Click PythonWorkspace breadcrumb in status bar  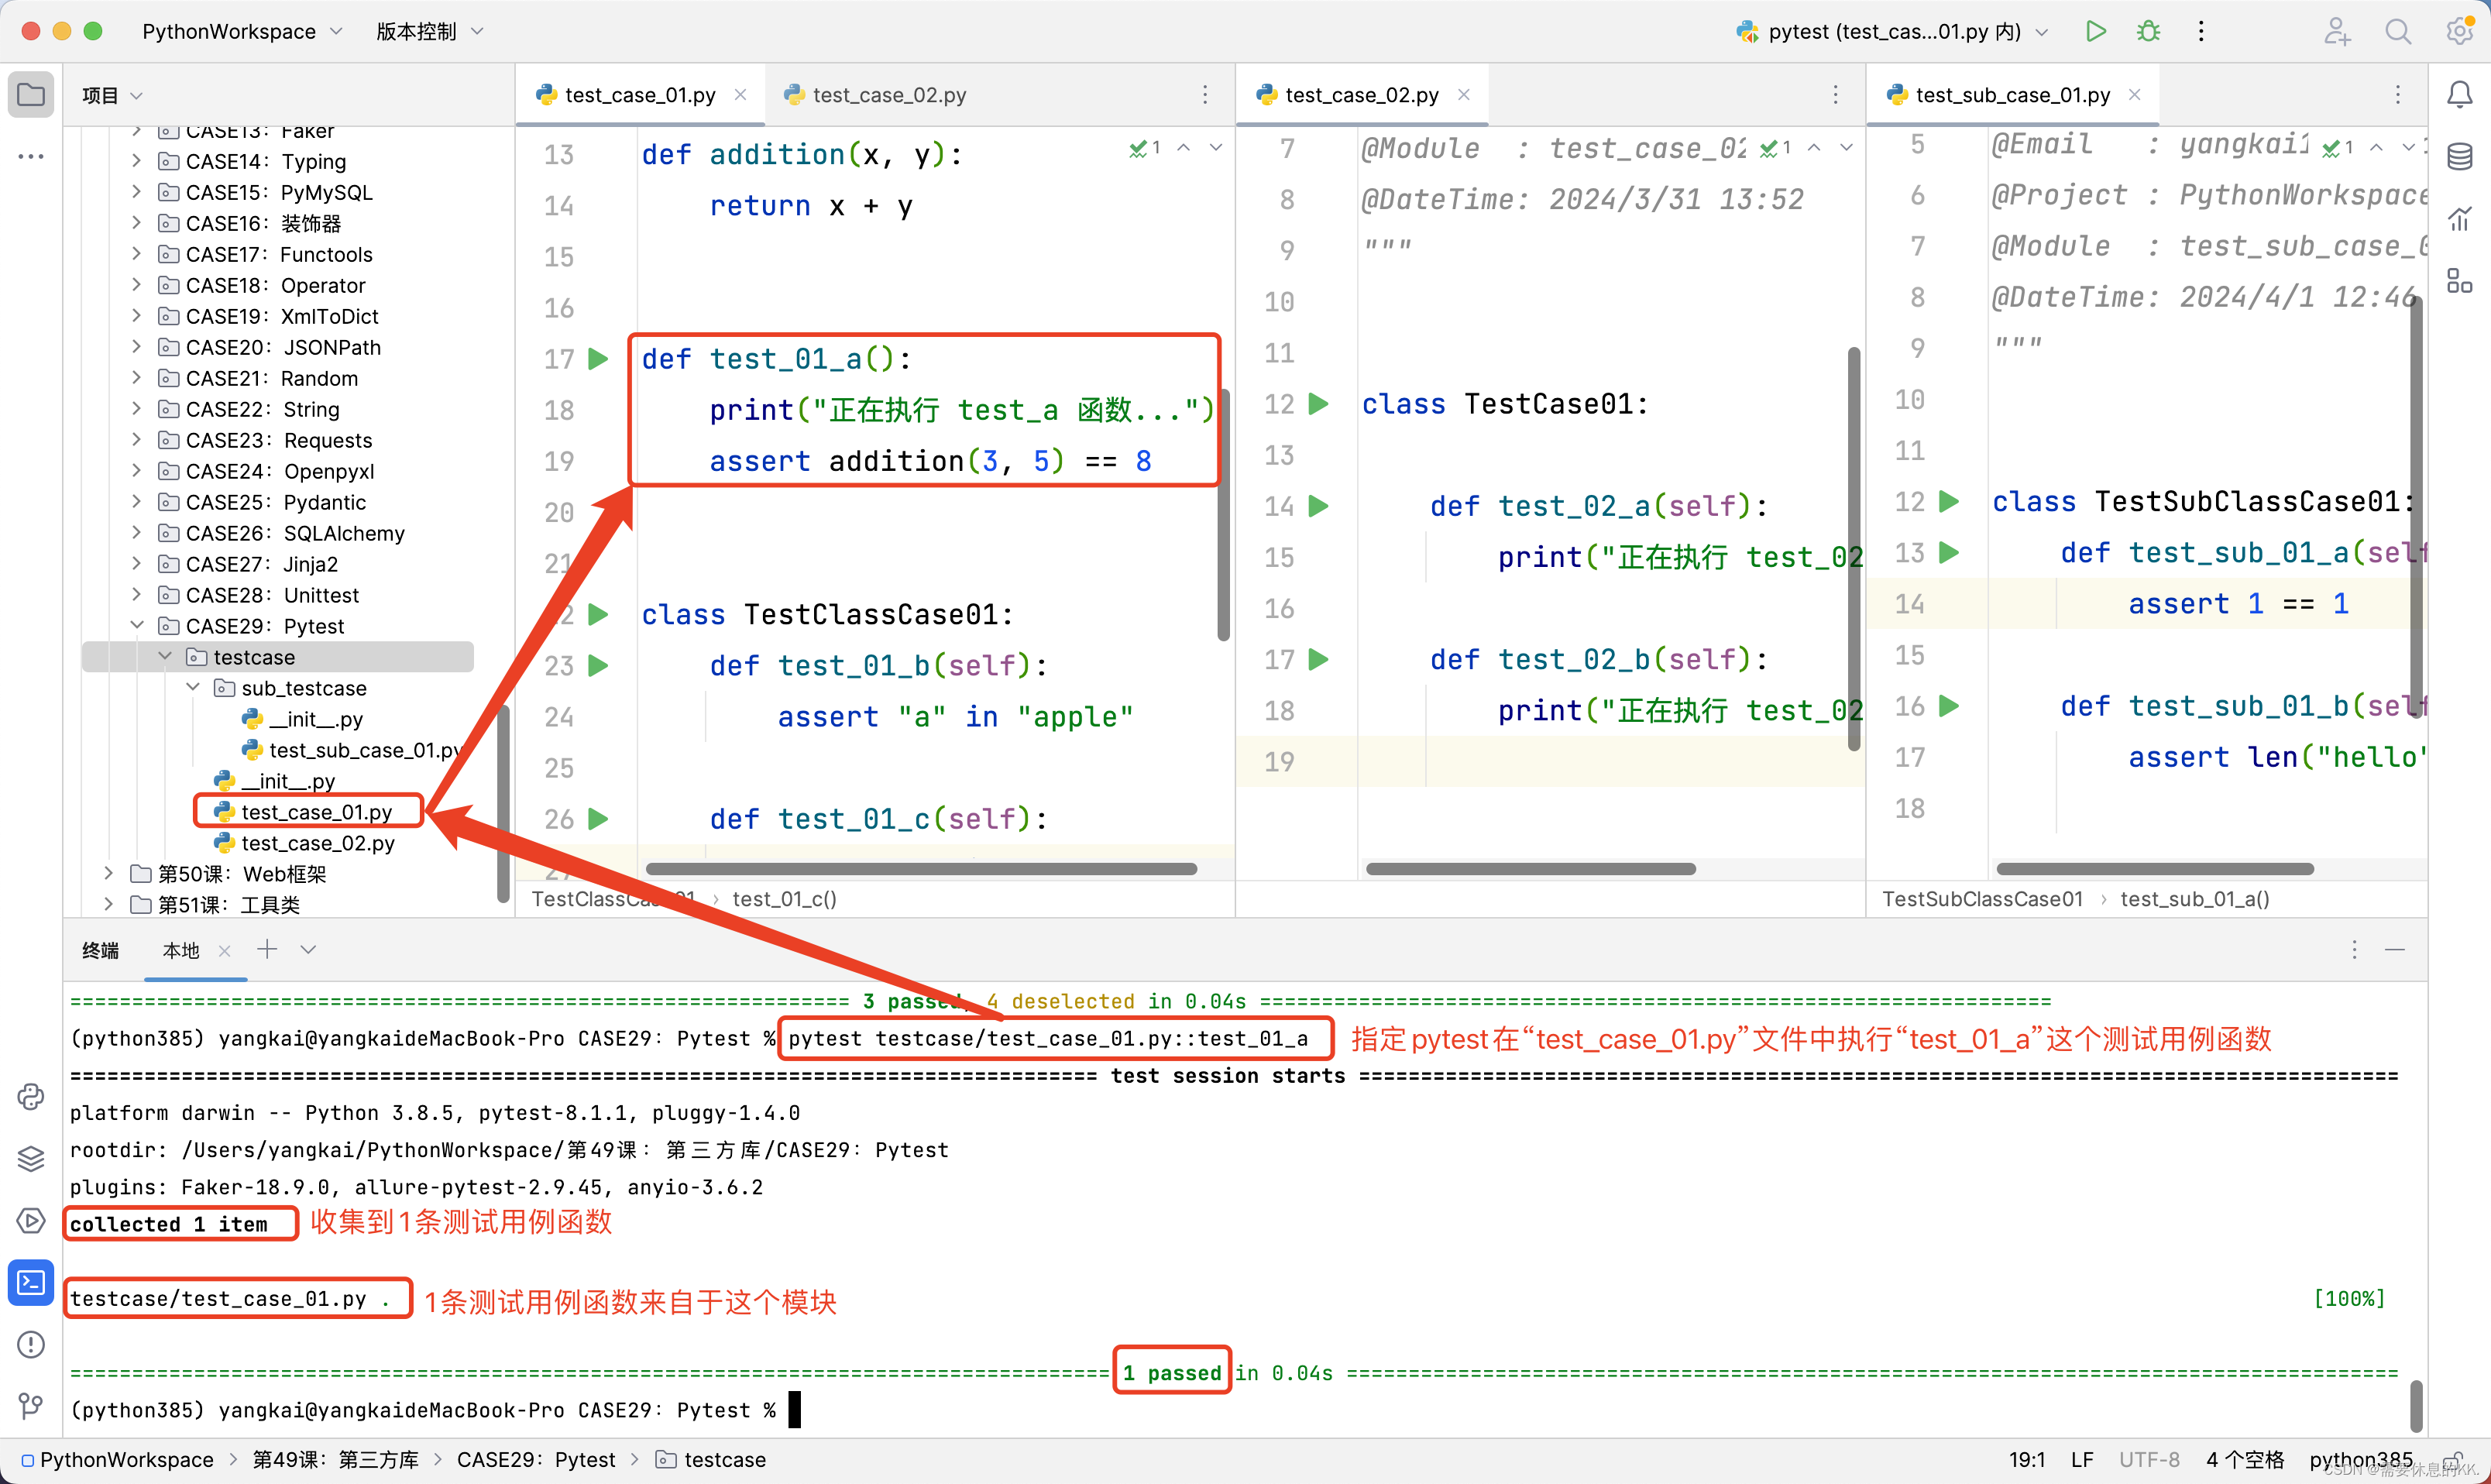click(x=118, y=1459)
